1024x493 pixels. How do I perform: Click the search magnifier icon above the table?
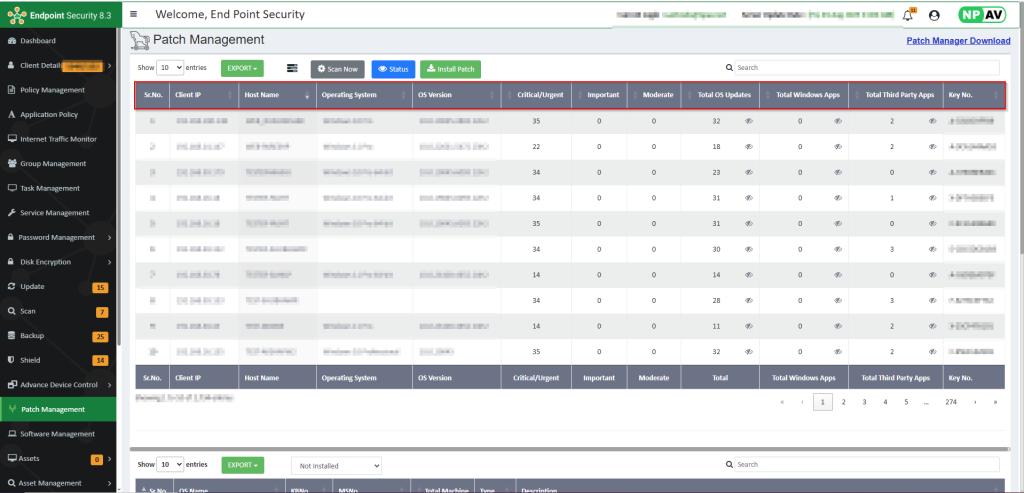(x=730, y=68)
